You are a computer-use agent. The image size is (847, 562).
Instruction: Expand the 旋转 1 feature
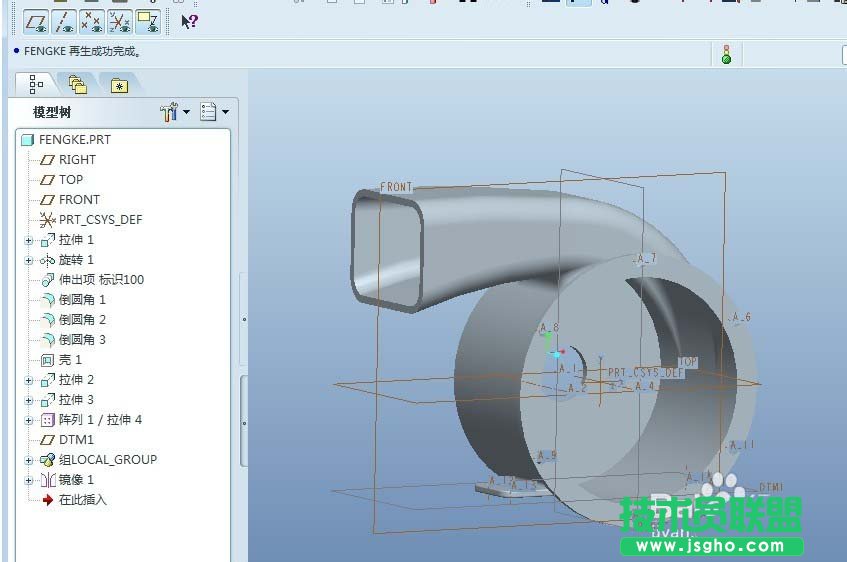pyautogui.click(x=29, y=260)
